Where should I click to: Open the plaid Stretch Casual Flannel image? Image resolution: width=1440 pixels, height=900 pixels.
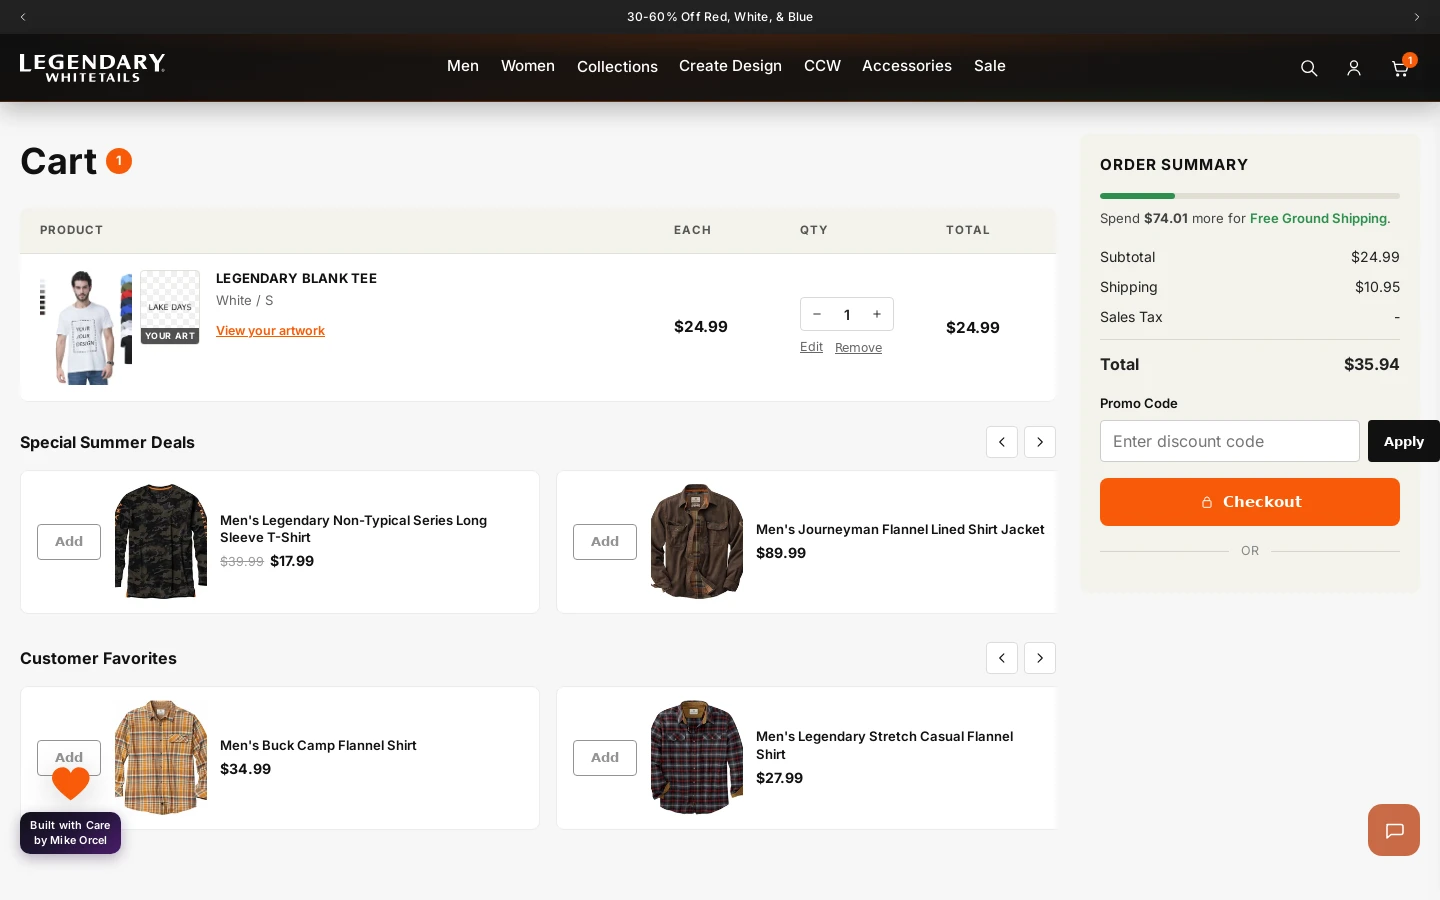point(697,758)
